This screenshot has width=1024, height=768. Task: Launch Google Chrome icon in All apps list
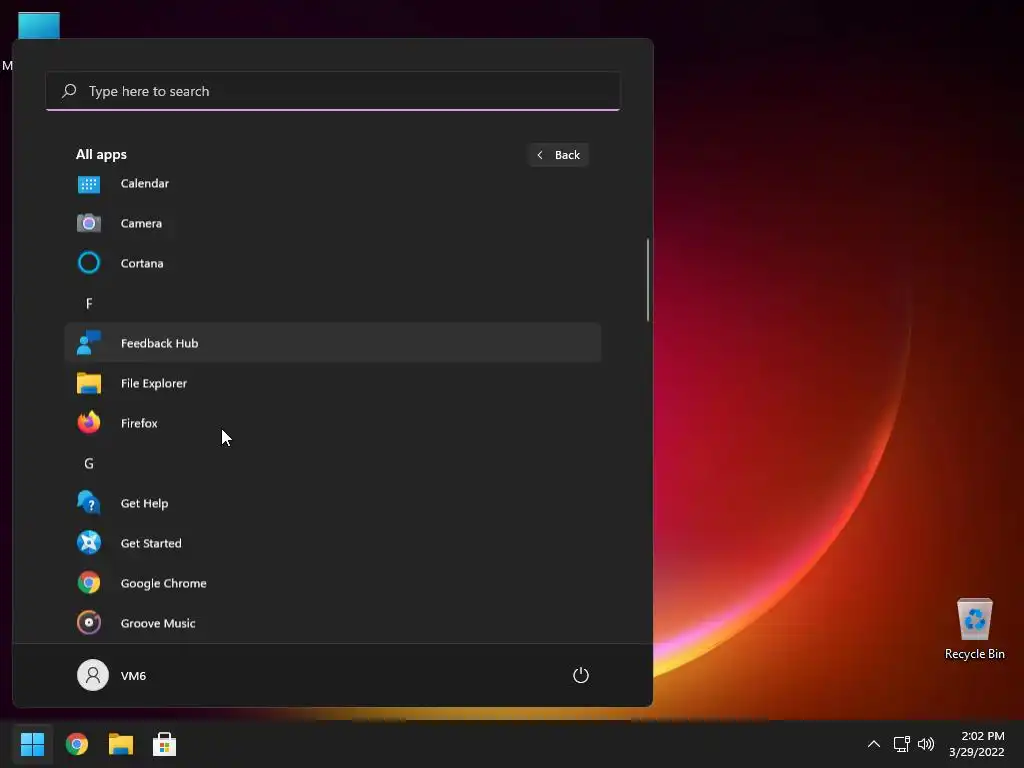[x=89, y=583]
